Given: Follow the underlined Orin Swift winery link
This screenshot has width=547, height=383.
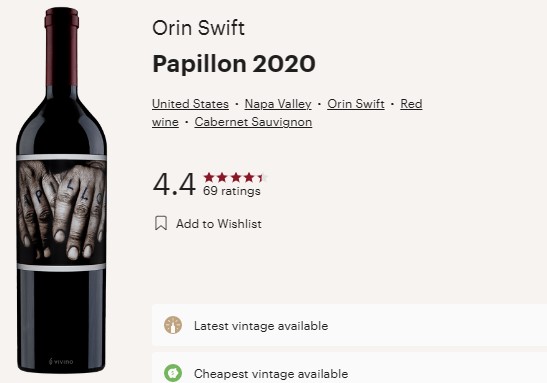Looking at the screenshot, I should (x=356, y=104).
